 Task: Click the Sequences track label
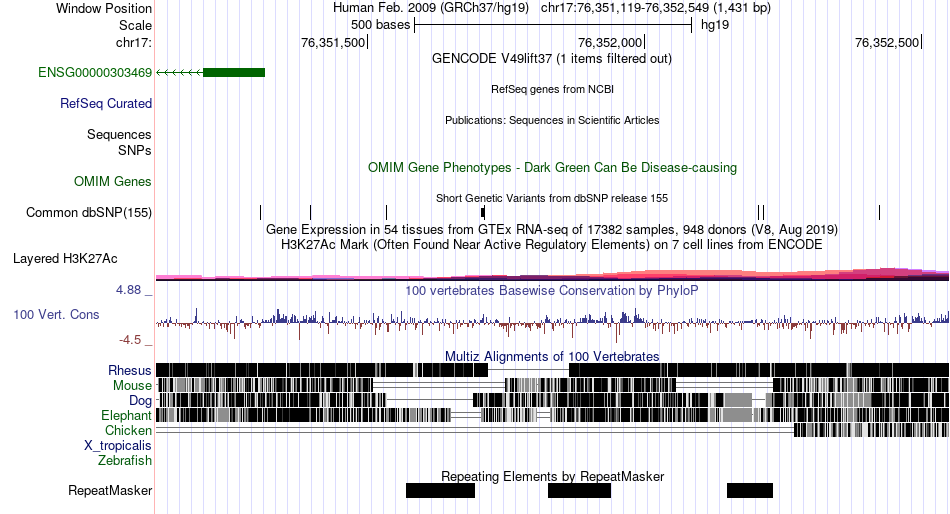click(119, 135)
